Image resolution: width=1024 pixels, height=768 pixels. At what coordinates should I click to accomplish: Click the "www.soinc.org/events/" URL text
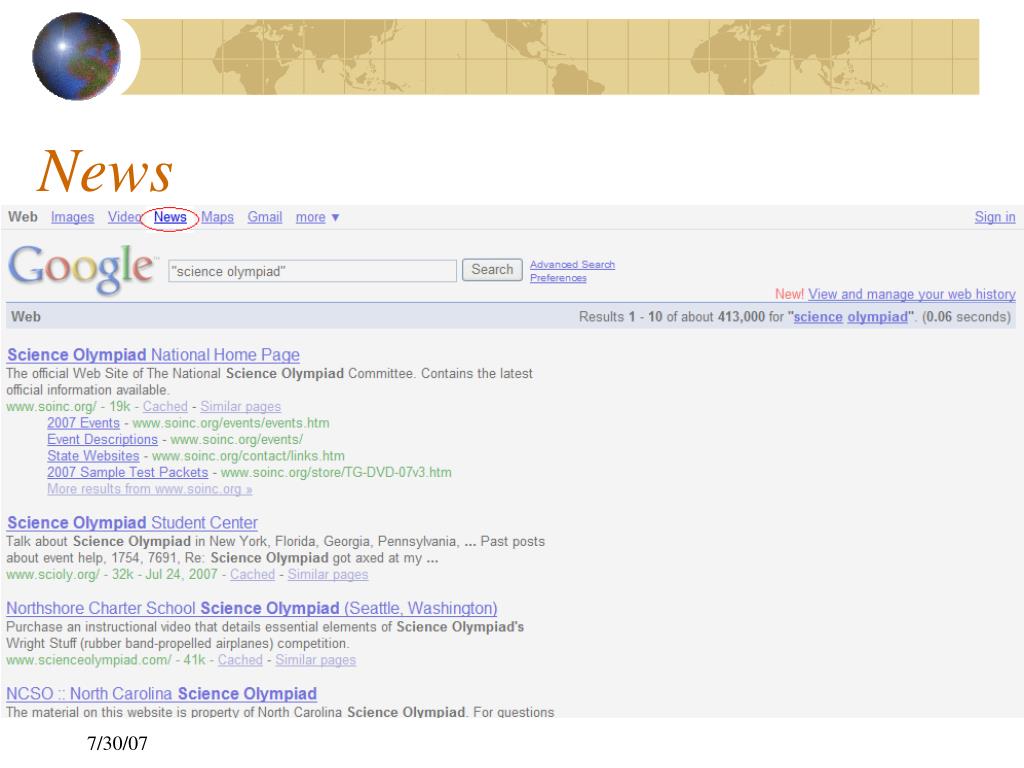tap(236, 440)
